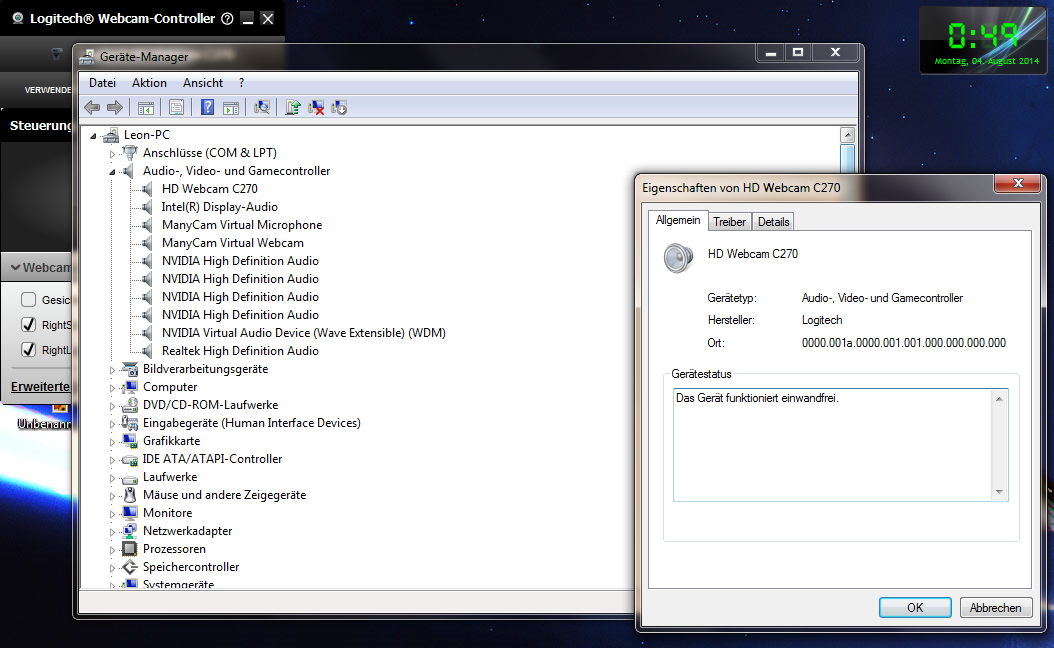The image size is (1054, 648).
Task: Click the ManyCam Virtual Webcam speaker icon
Action: coord(147,243)
